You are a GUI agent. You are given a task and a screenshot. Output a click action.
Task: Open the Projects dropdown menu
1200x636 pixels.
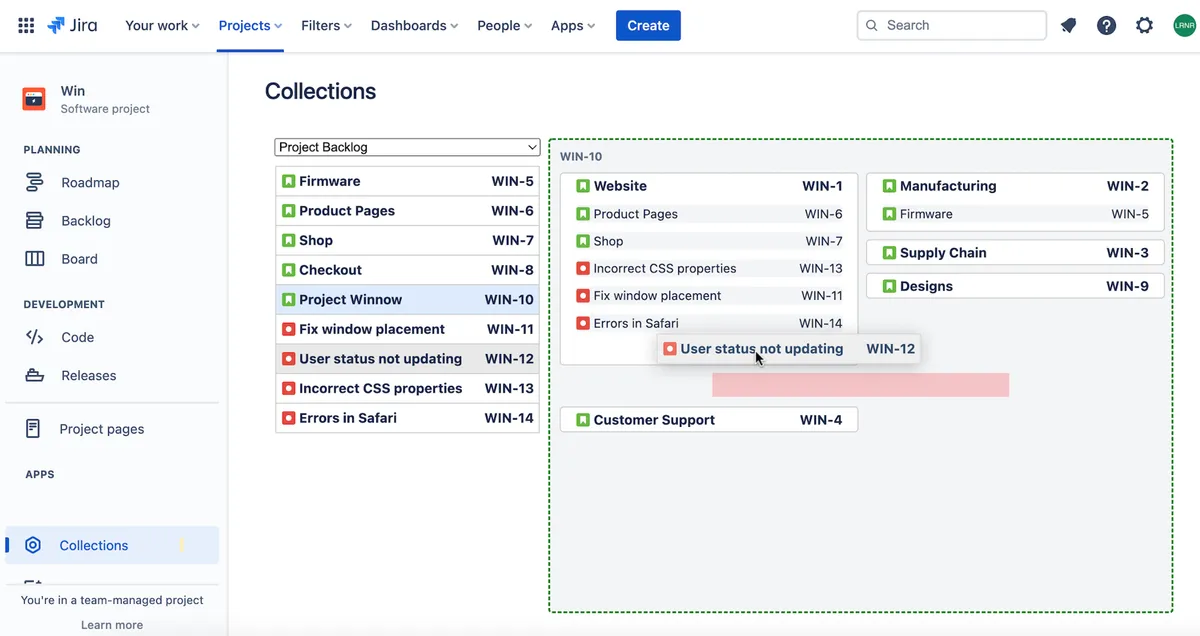tap(250, 25)
